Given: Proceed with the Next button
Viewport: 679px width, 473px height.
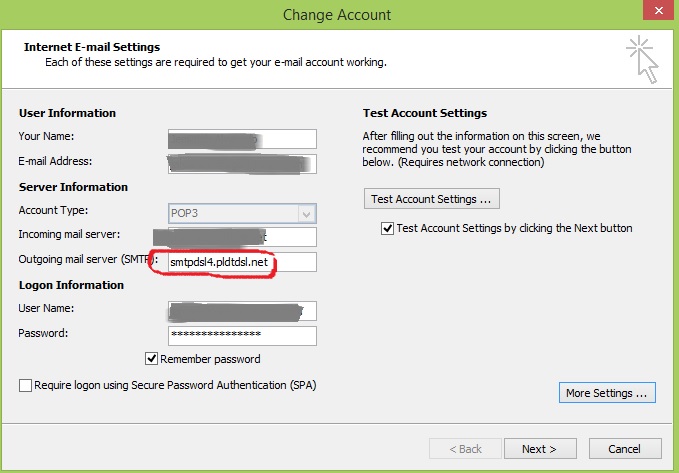Looking at the screenshot, I should 539,449.
